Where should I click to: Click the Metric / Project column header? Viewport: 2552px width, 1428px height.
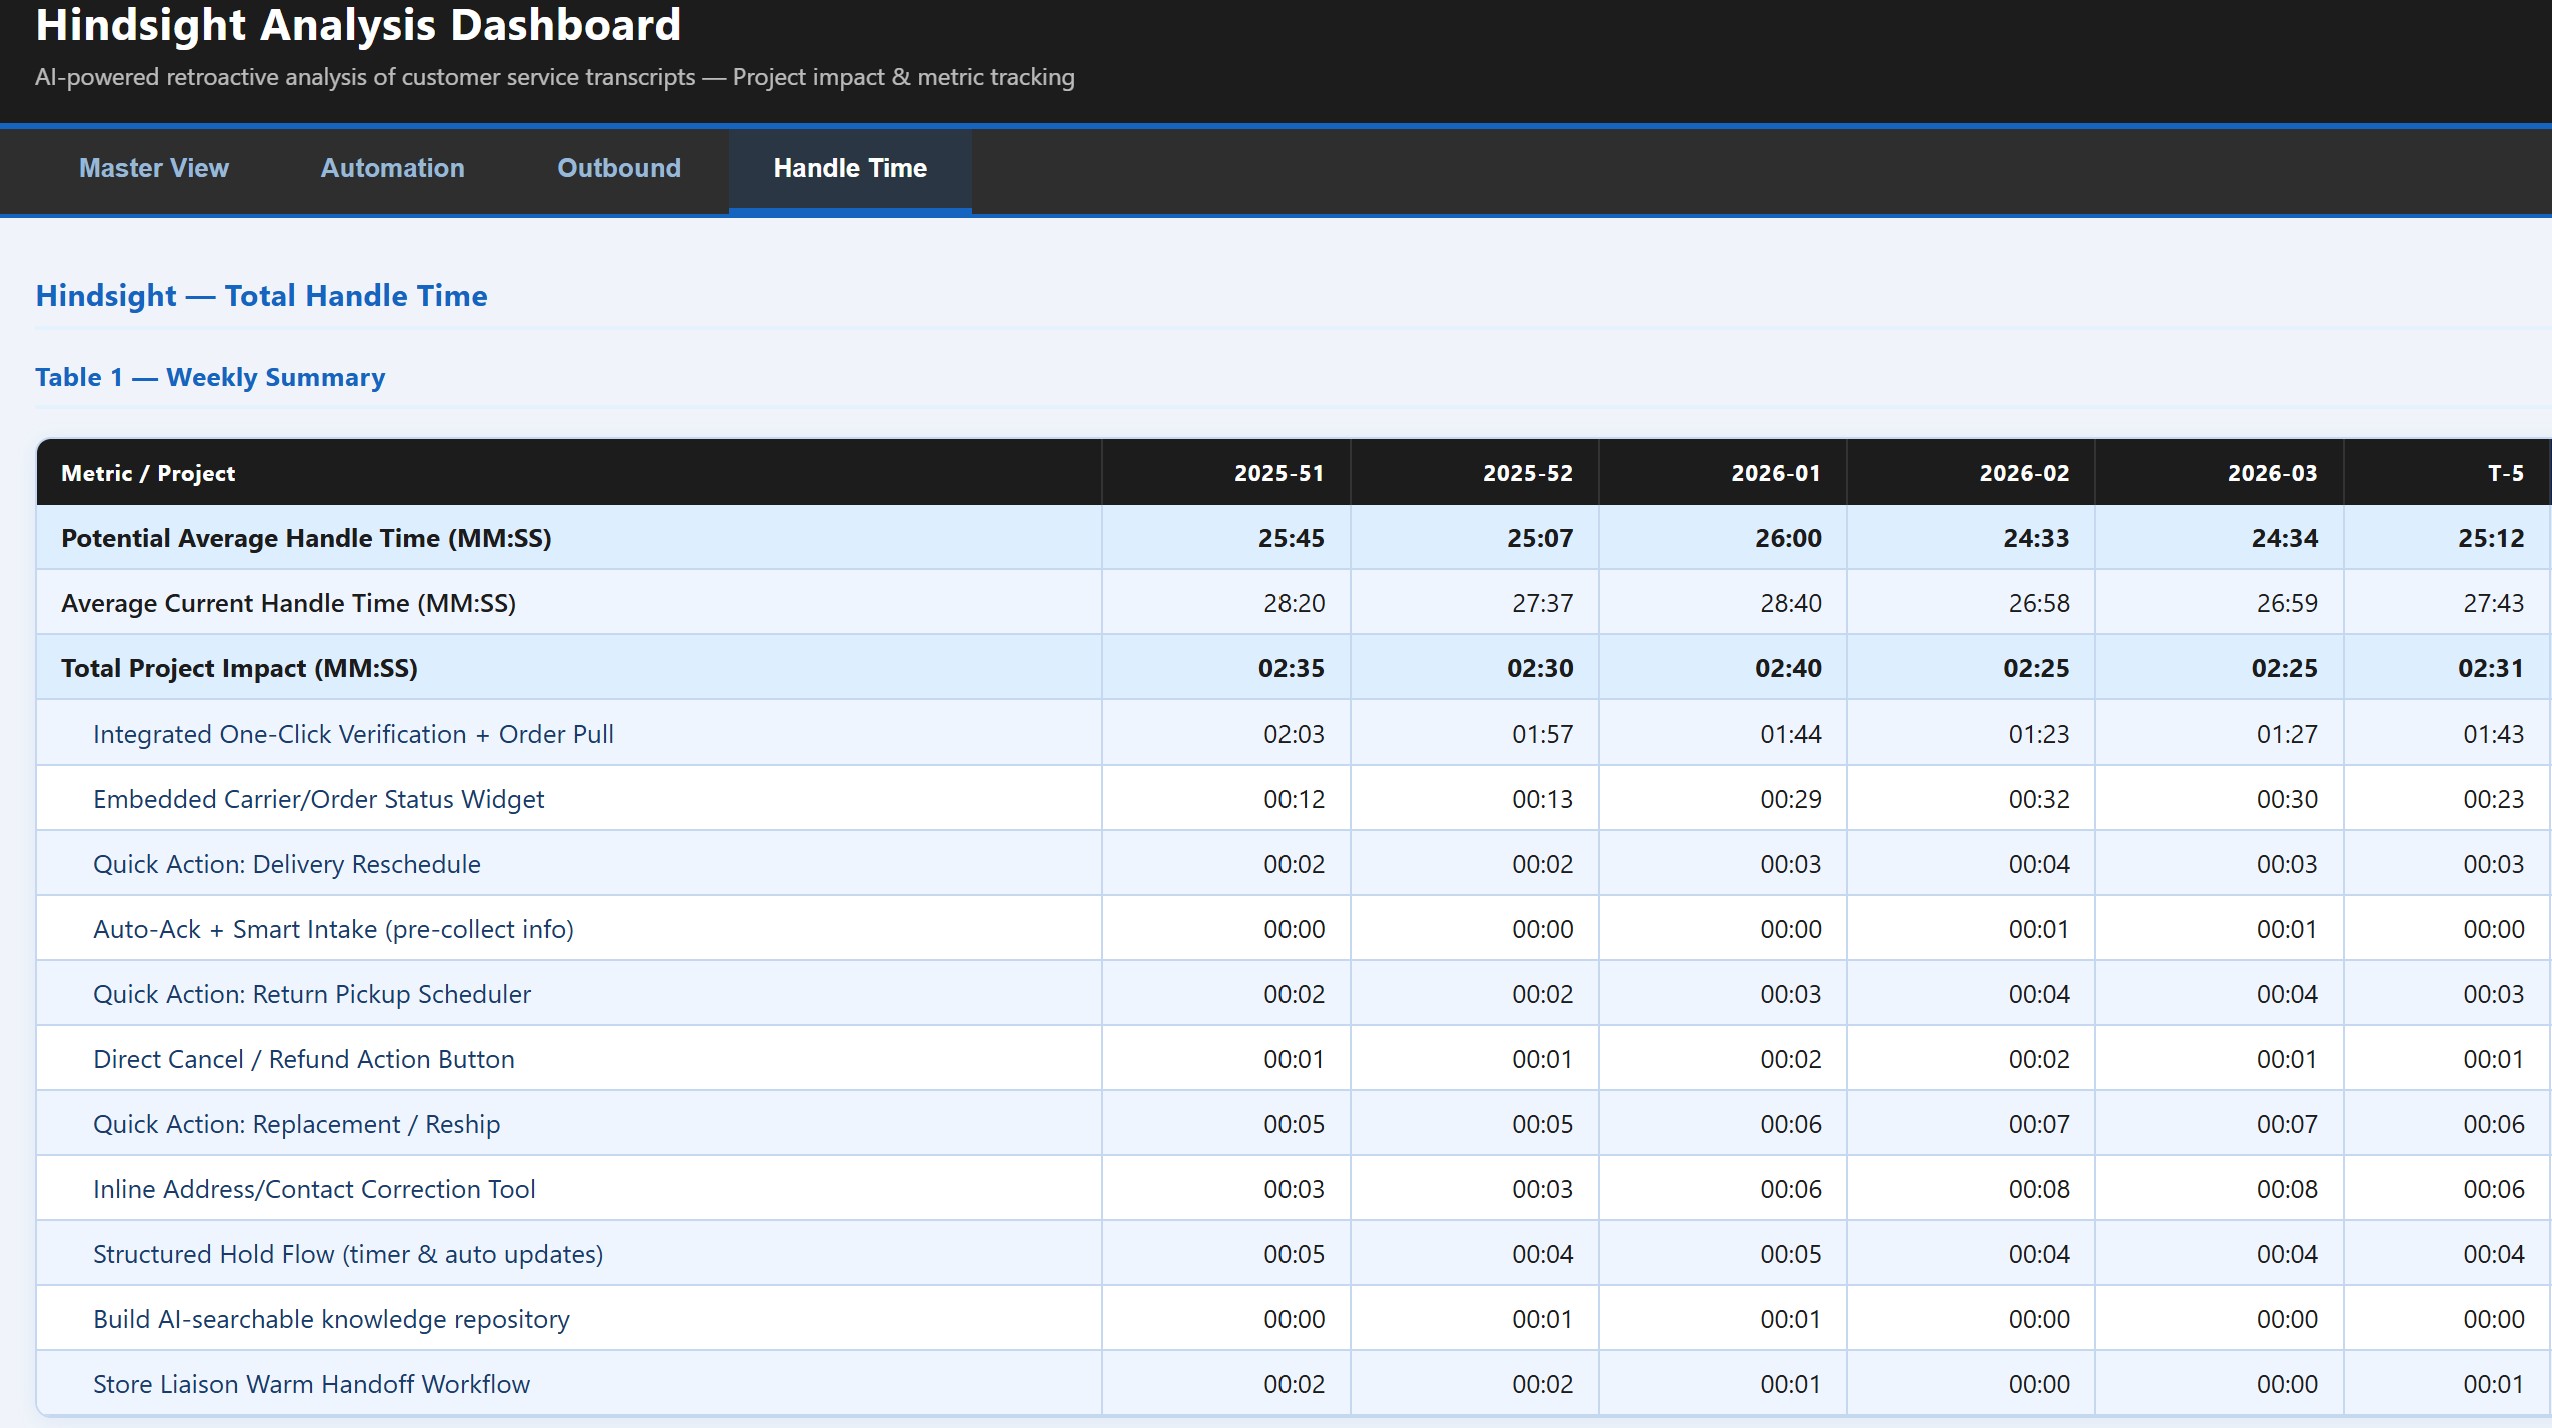148,473
